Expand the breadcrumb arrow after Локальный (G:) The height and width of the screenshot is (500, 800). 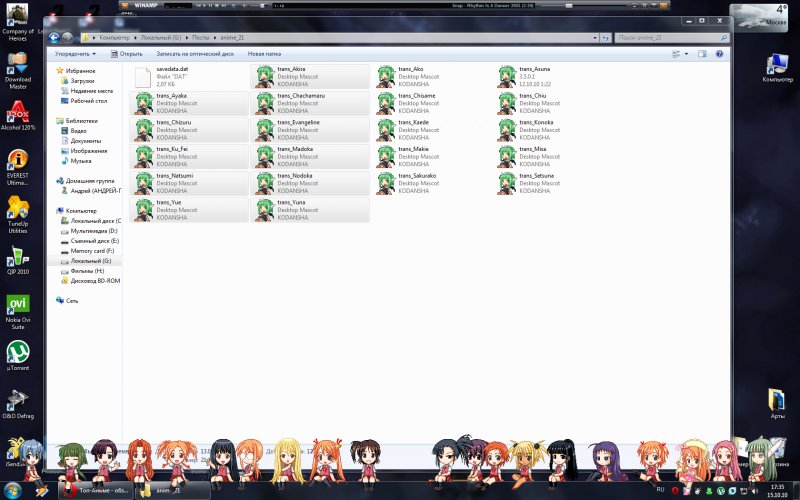point(187,38)
